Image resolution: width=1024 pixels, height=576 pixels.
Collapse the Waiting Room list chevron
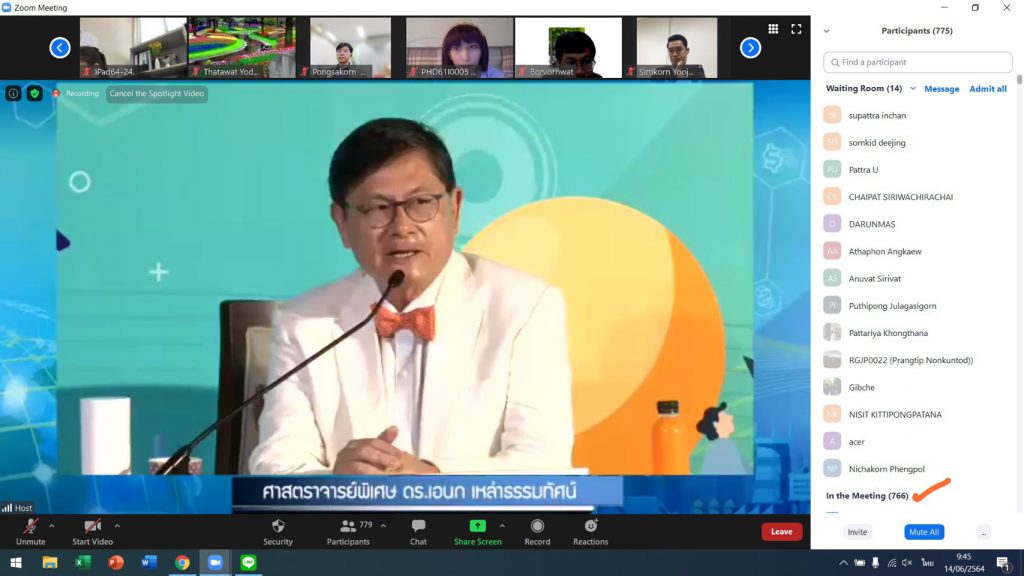click(912, 88)
